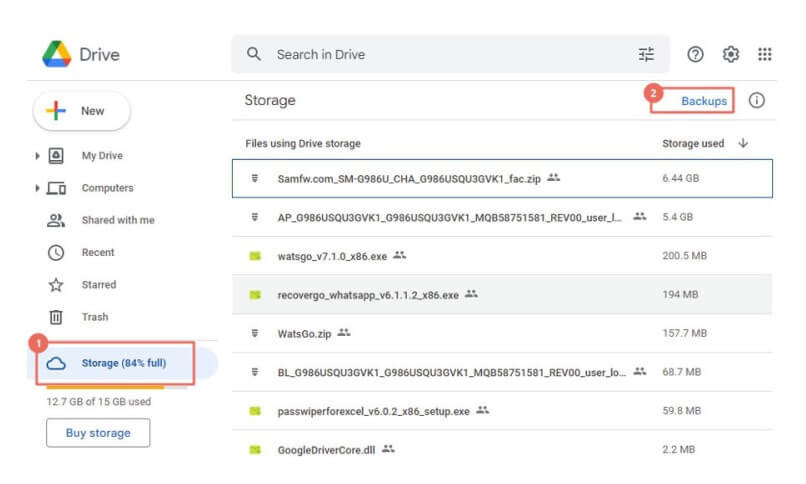This screenshot has width=806, height=484.
Task: Open the Google apps grid icon
Action: point(764,54)
